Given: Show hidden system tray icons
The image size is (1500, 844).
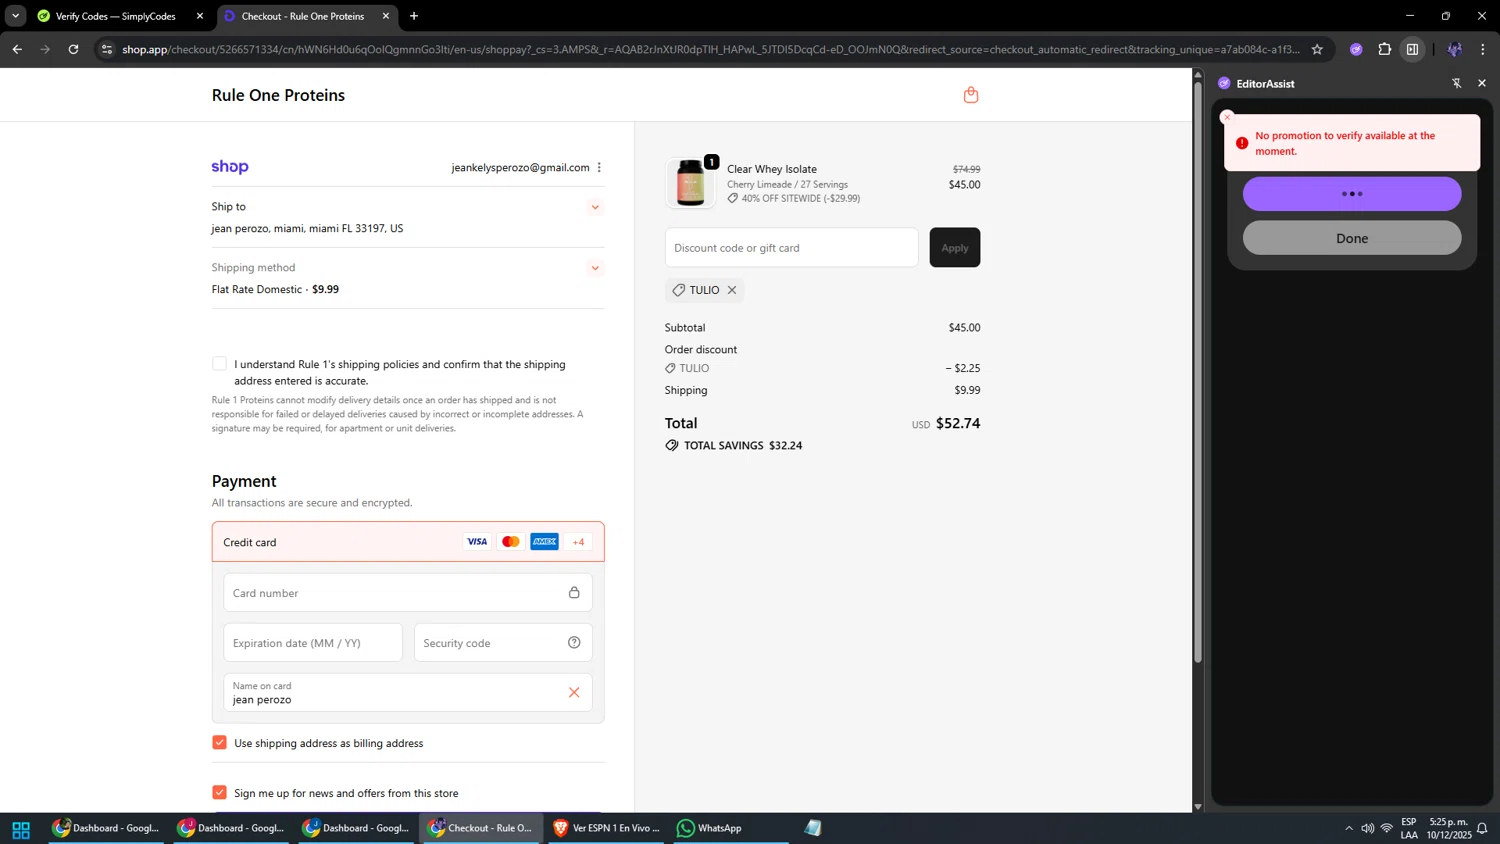Looking at the screenshot, I should 1348,829.
